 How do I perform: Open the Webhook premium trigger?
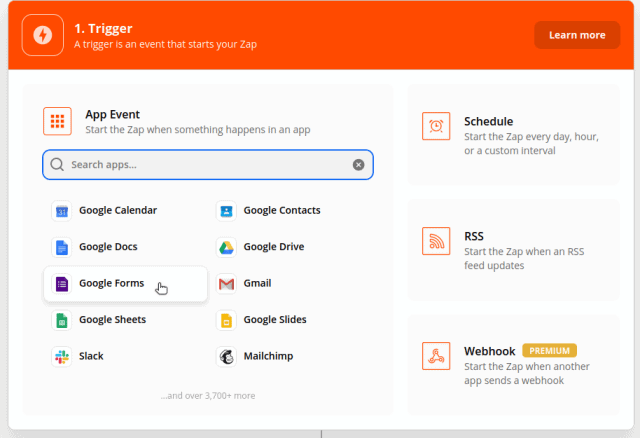[513, 365]
